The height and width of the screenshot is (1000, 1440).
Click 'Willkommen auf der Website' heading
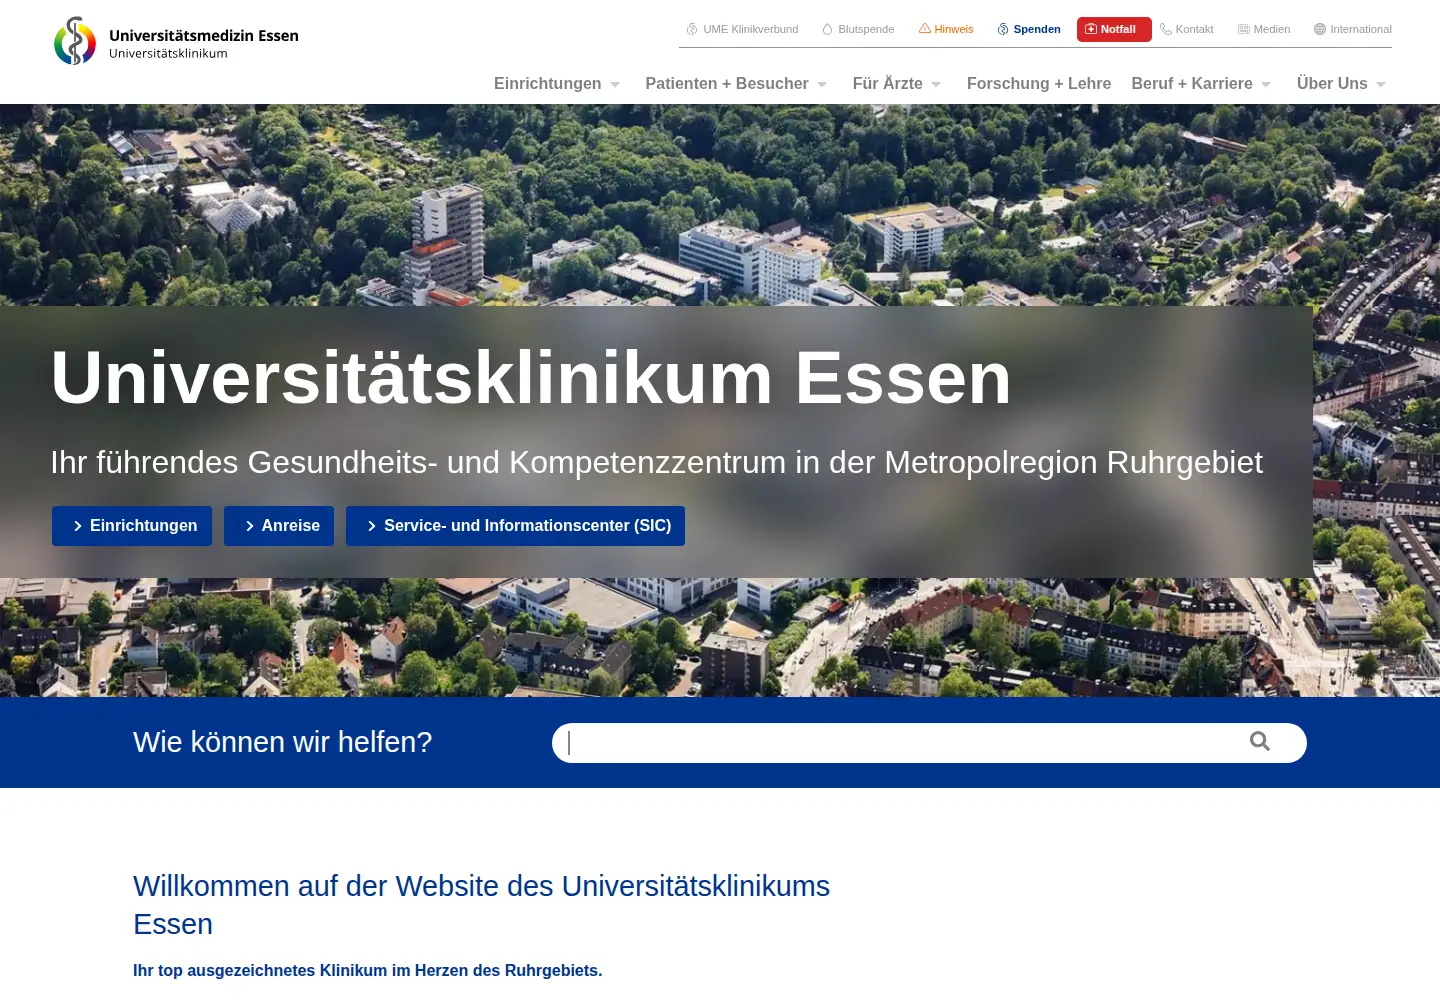(x=482, y=905)
